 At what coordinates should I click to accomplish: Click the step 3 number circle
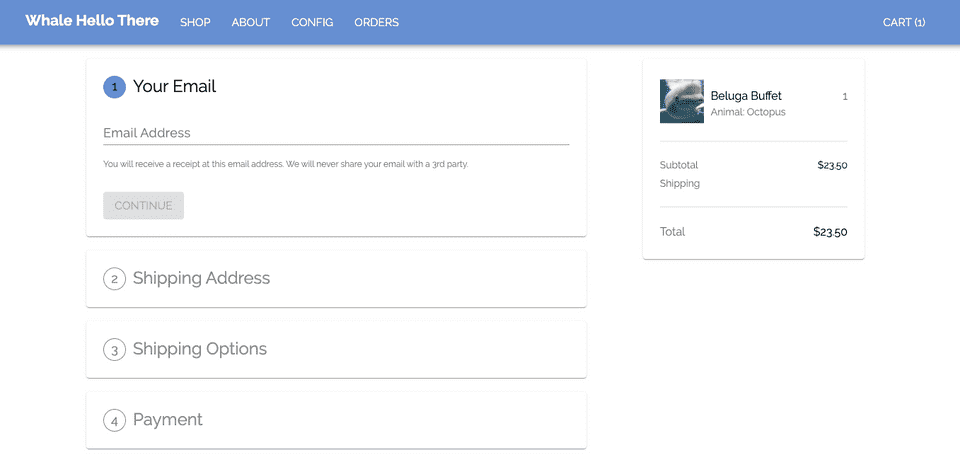pyautogui.click(x=114, y=350)
